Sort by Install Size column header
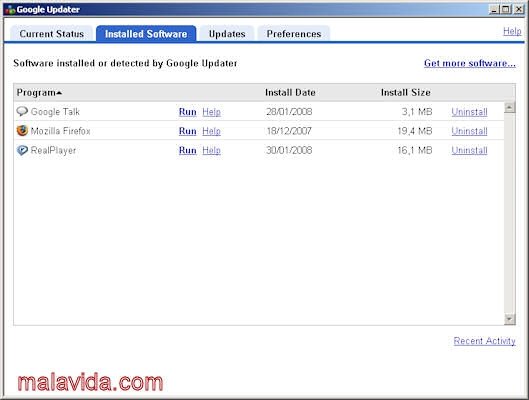Screen dimensions: 529x400 pyautogui.click(x=406, y=92)
